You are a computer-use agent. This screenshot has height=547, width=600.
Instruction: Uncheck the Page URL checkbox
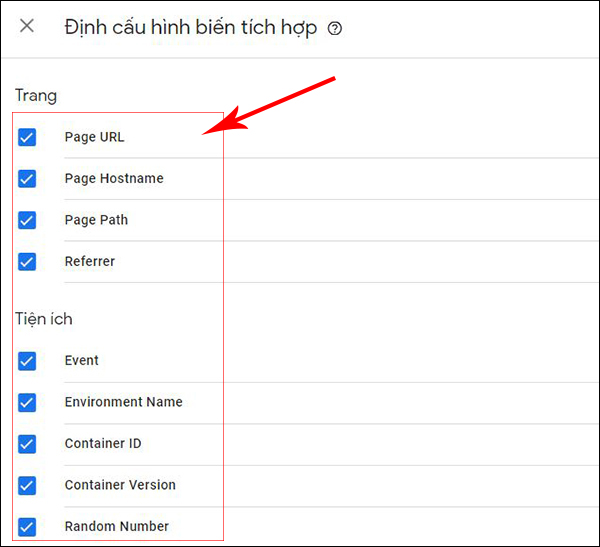point(27,137)
